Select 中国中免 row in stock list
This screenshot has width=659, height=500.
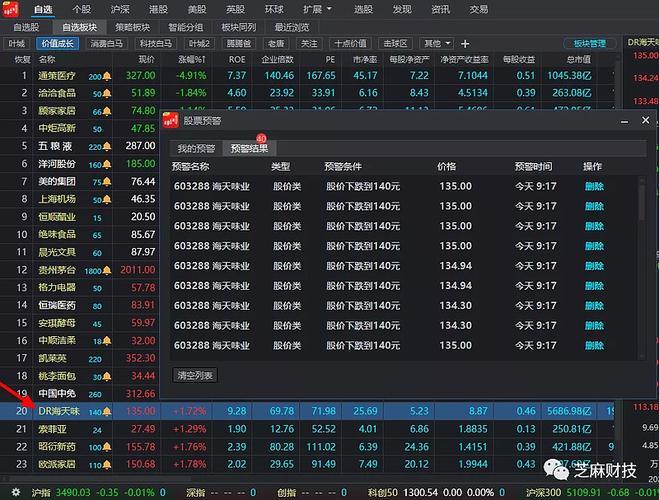click(79, 394)
